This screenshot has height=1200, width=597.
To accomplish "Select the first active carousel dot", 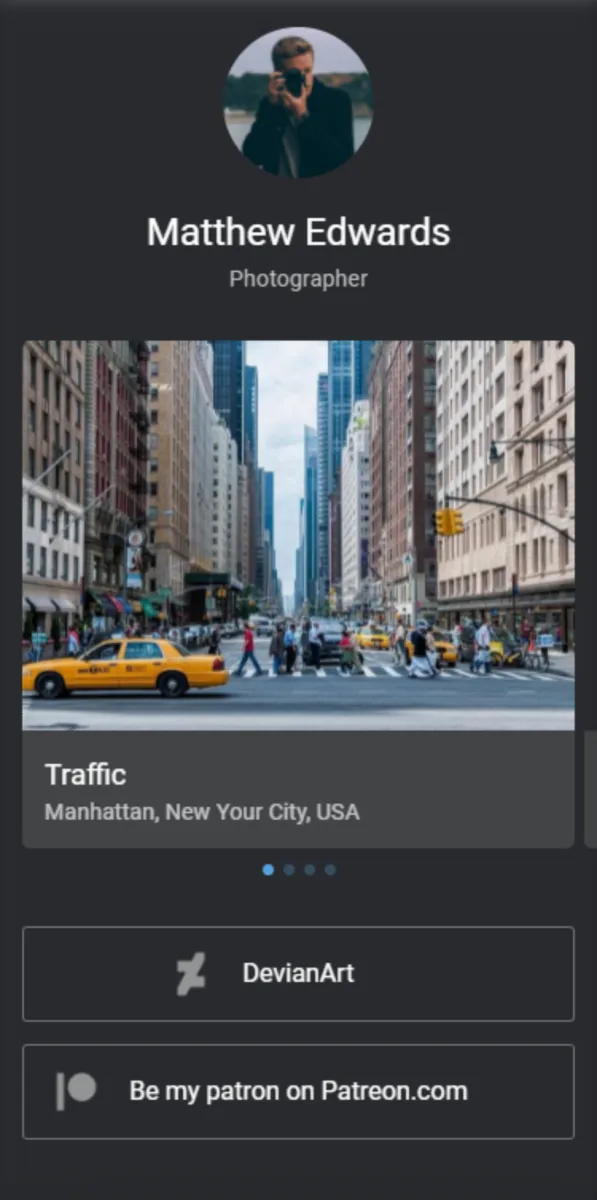I will (x=268, y=870).
